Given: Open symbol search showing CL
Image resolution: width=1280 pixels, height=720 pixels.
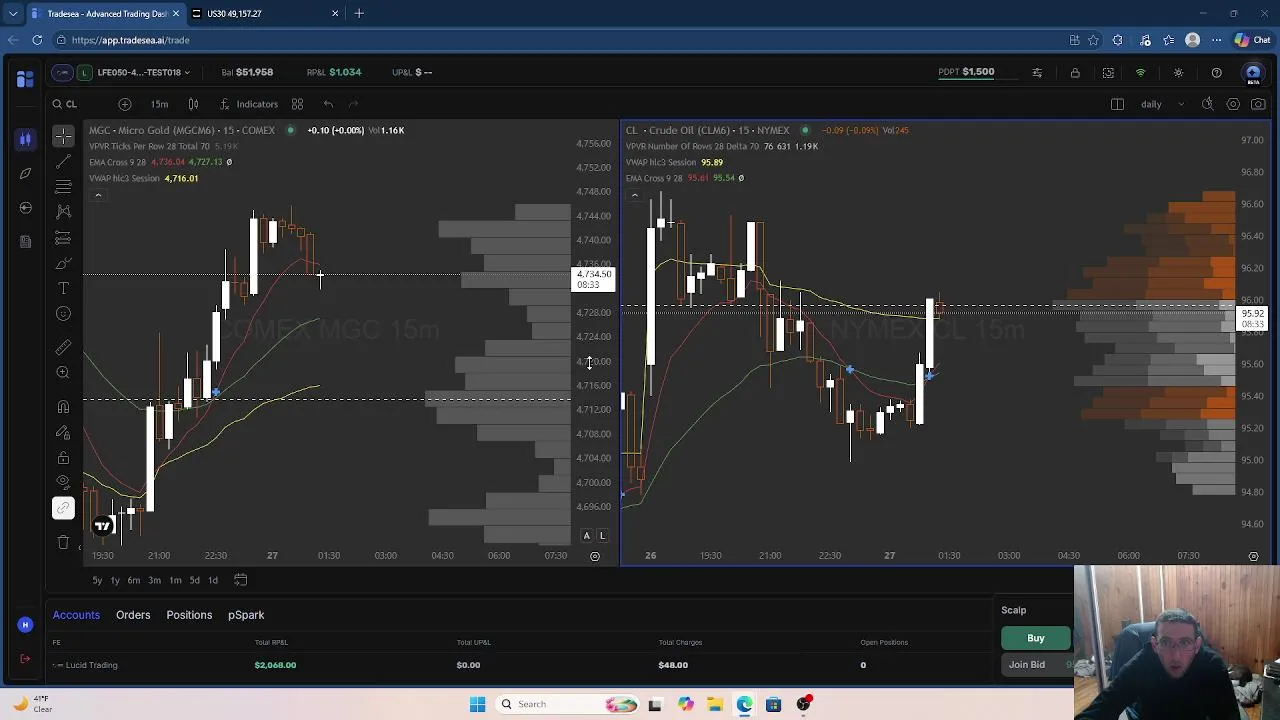Looking at the screenshot, I should 65,104.
